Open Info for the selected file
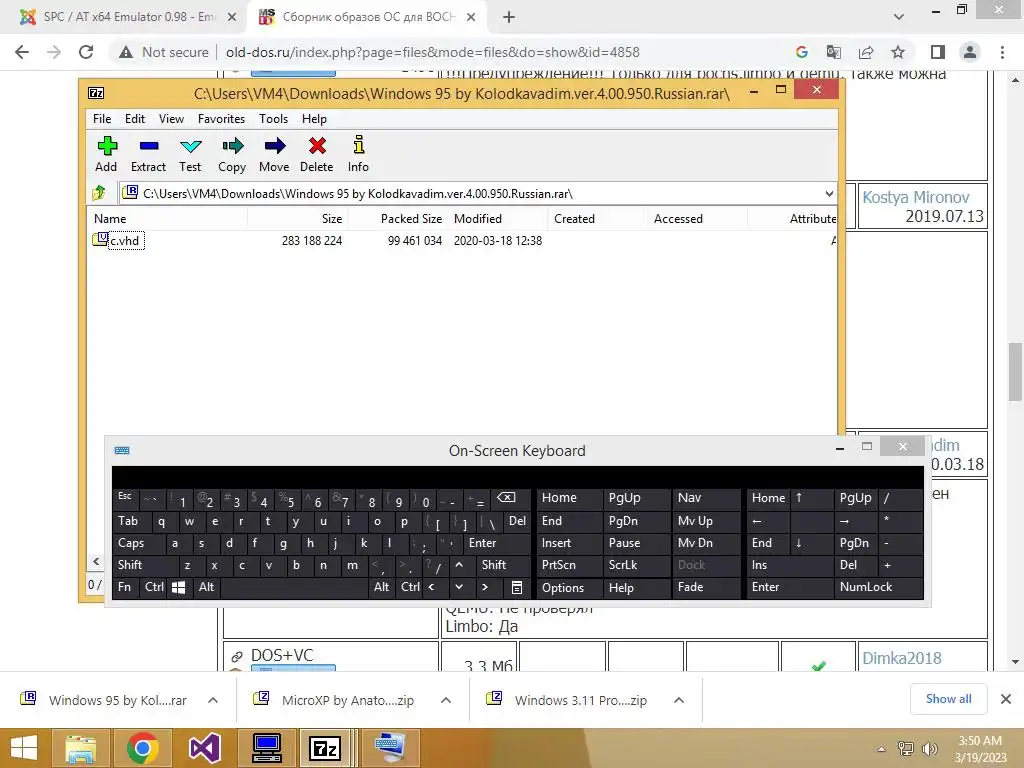 pyautogui.click(x=358, y=154)
